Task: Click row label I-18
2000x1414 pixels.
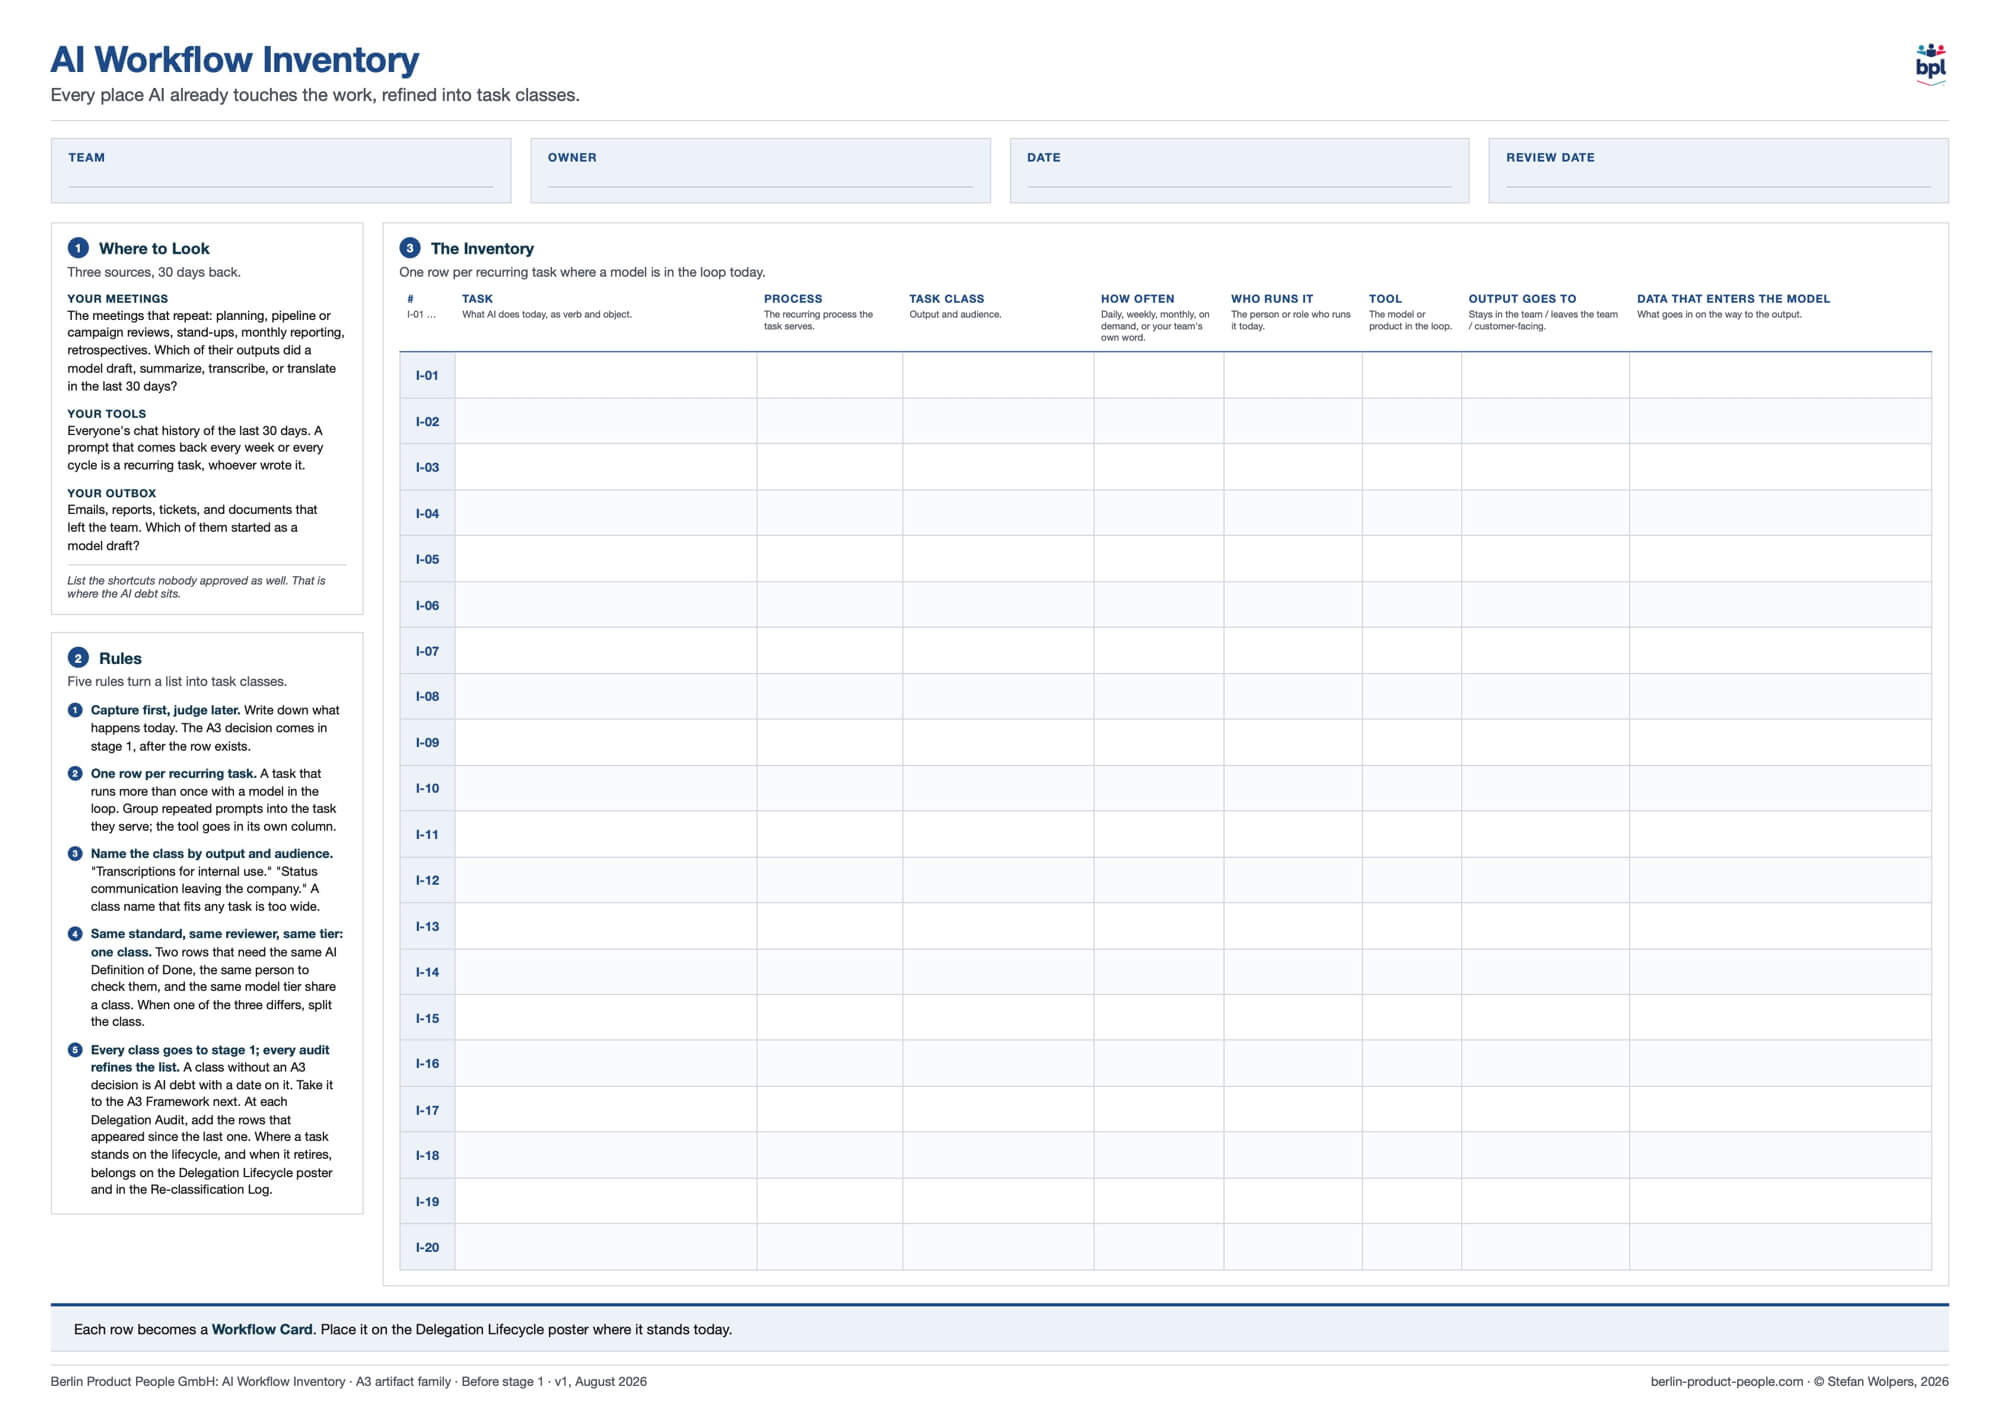Action: point(427,1155)
